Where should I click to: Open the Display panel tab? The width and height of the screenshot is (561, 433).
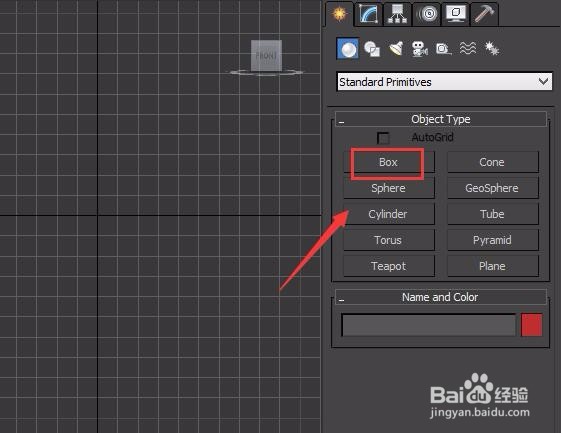click(455, 14)
